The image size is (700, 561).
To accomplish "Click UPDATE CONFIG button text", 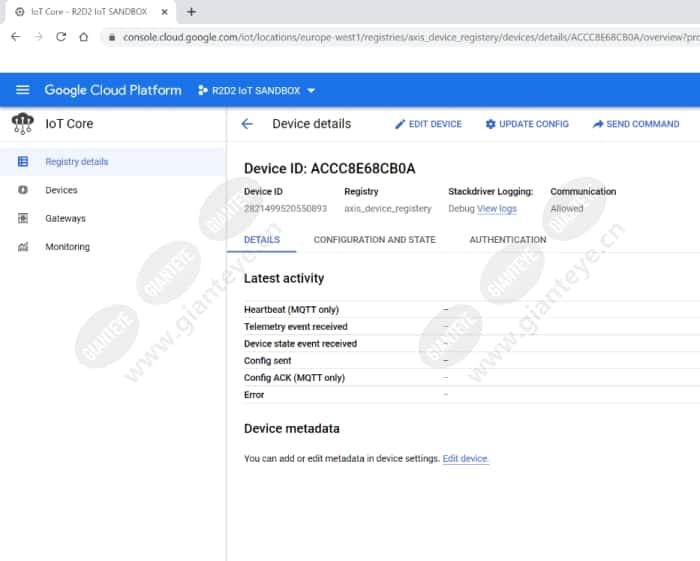I will [x=534, y=124].
